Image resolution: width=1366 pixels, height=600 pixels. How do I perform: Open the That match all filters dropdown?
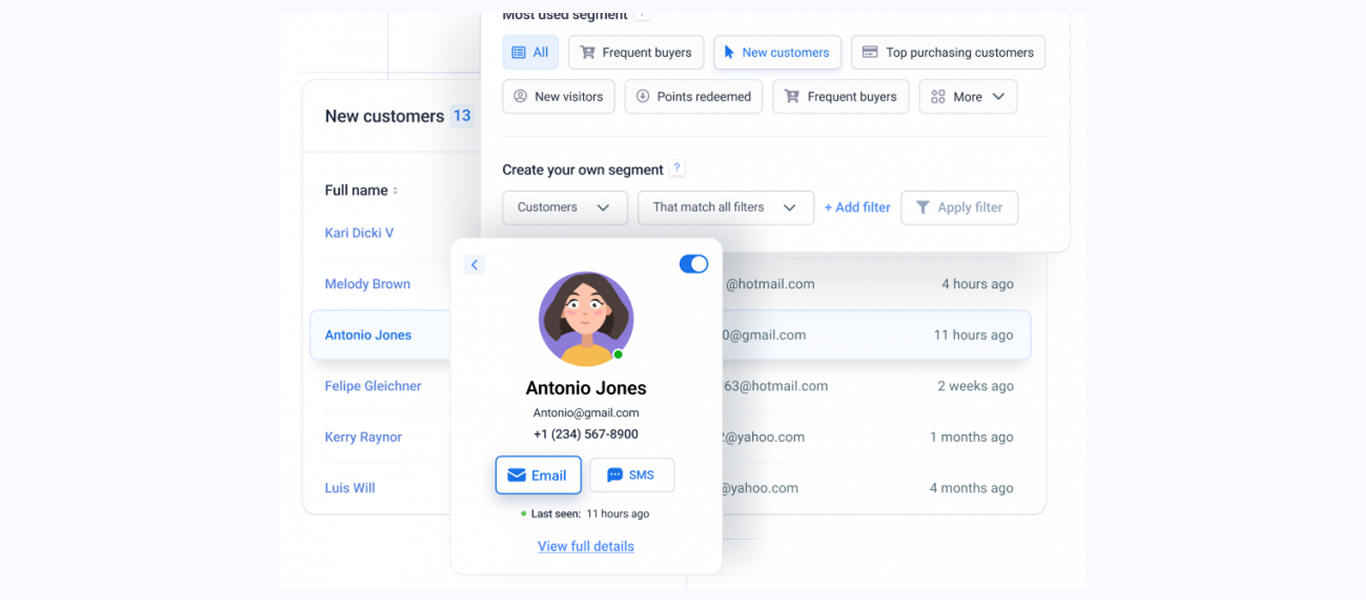725,208
